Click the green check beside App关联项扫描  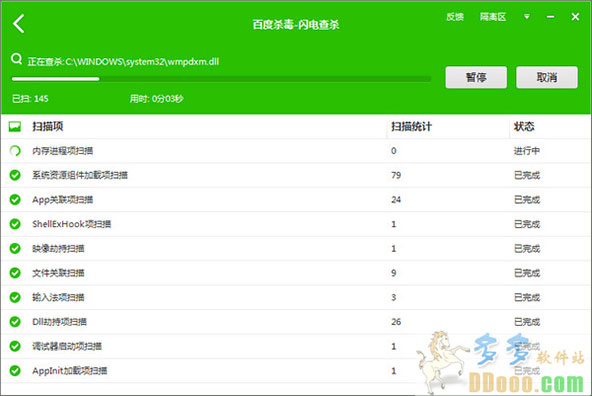coord(15,200)
